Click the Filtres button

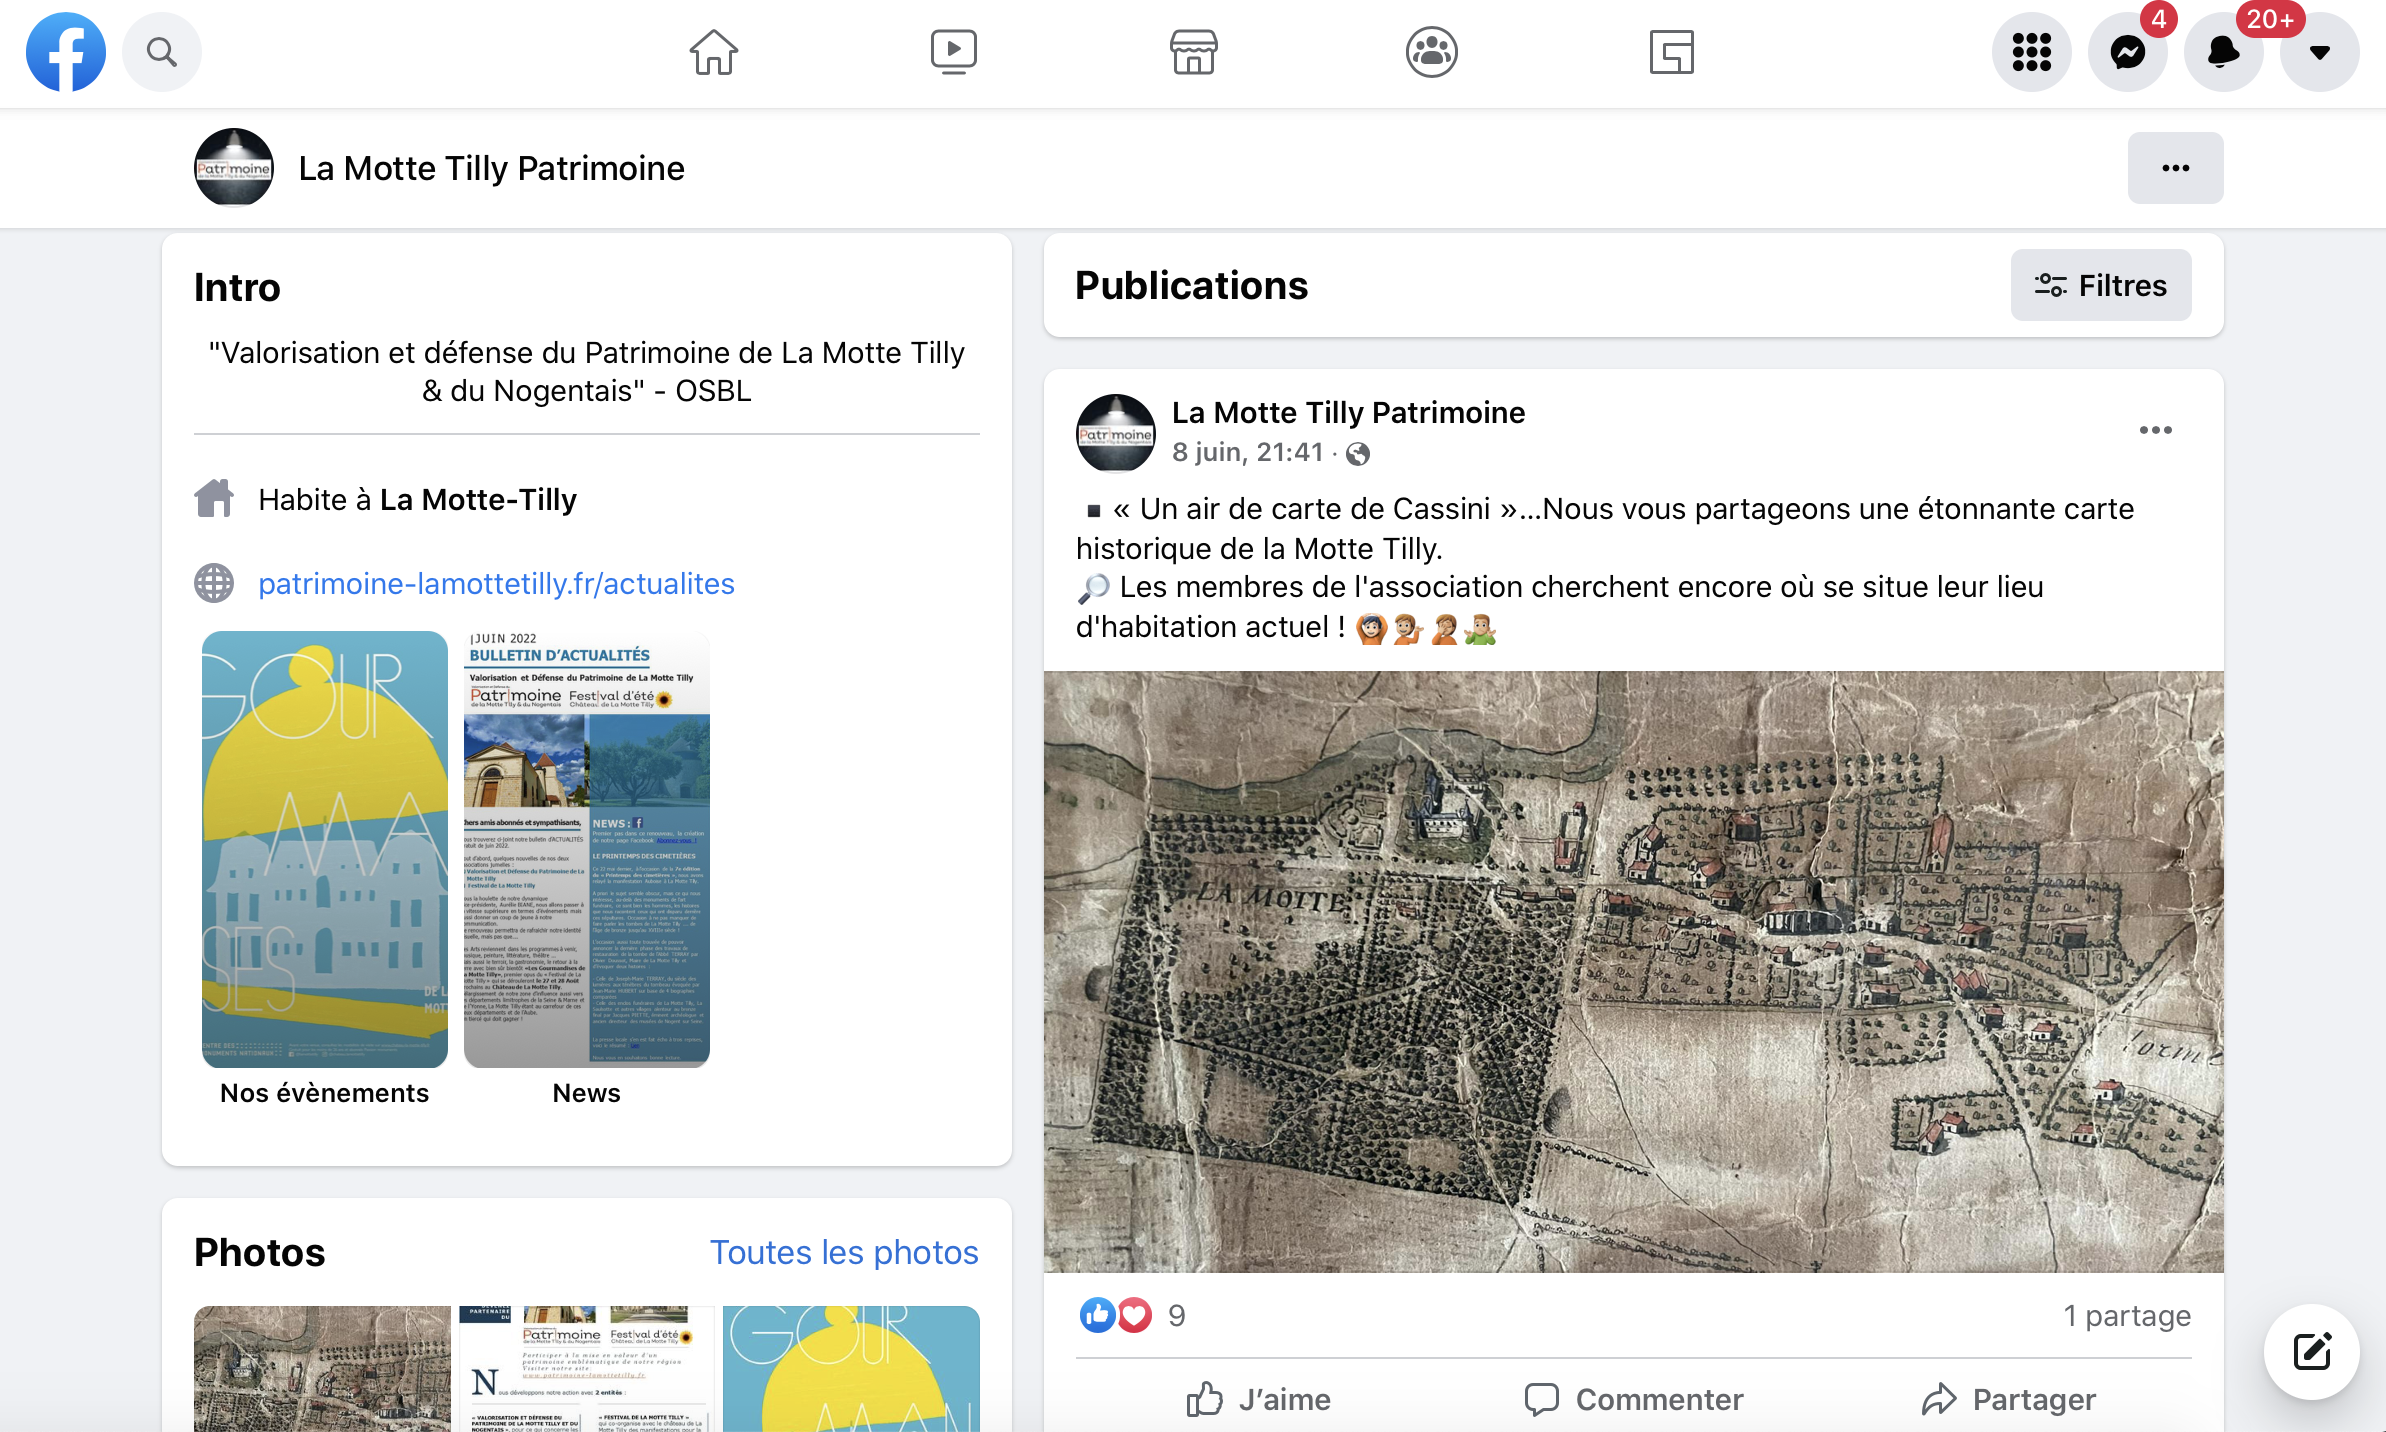[2101, 285]
